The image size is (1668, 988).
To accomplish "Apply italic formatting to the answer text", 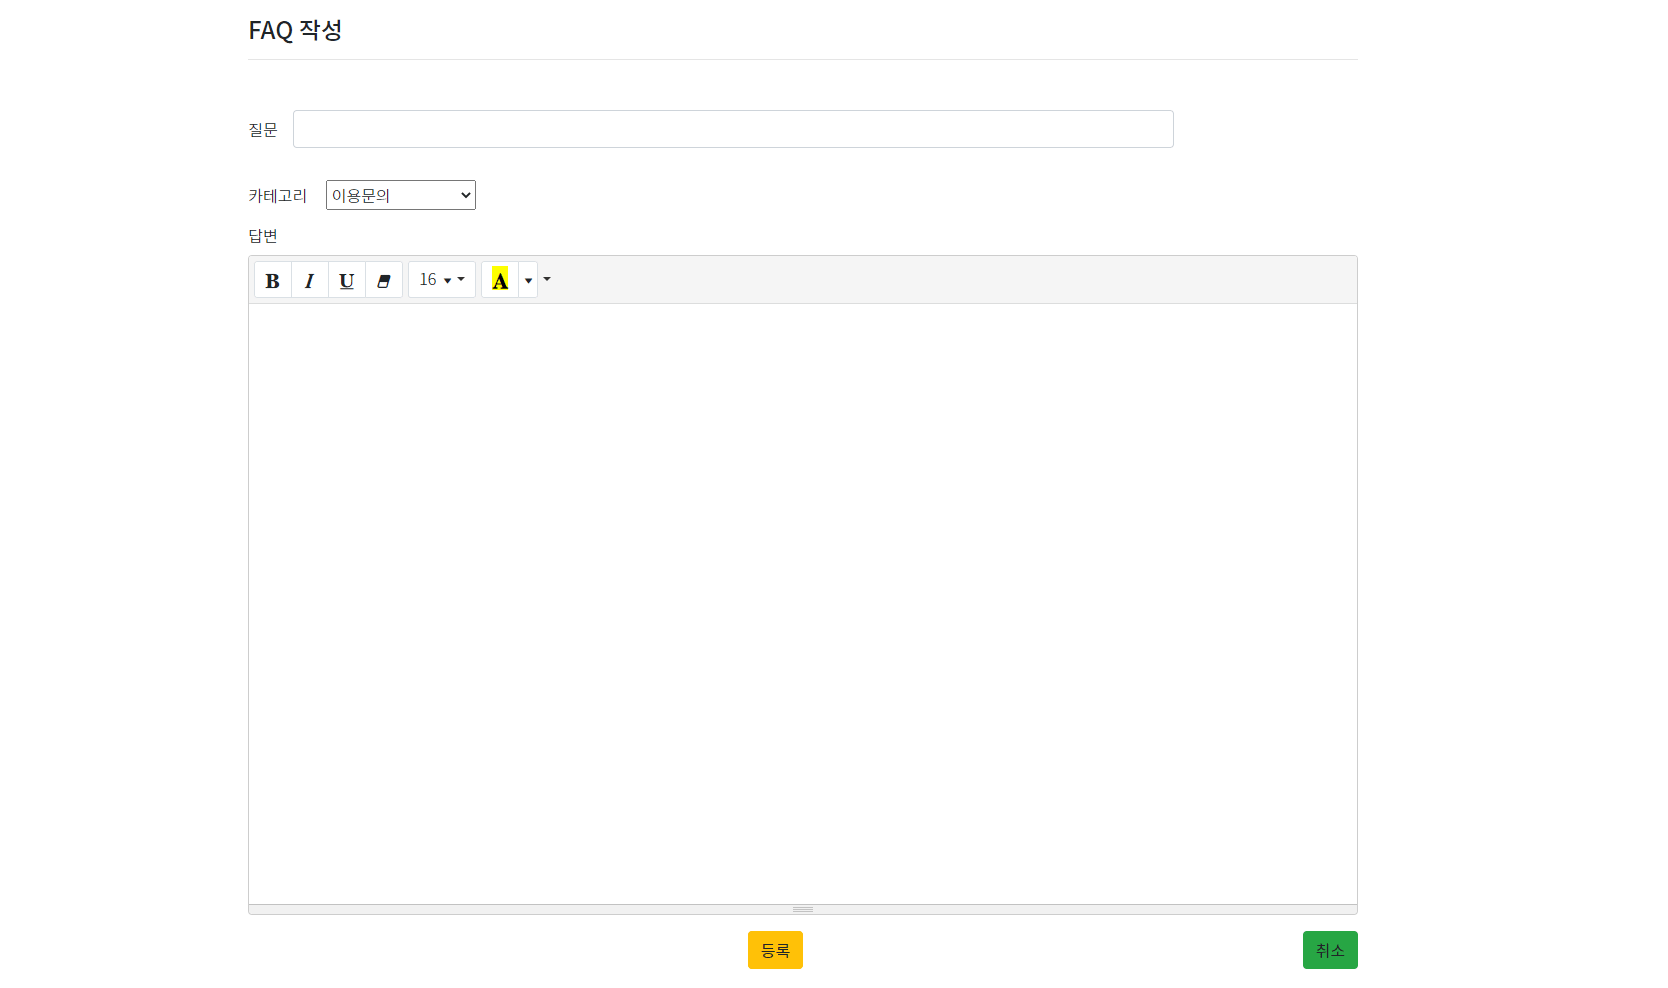I will click(309, 280).
